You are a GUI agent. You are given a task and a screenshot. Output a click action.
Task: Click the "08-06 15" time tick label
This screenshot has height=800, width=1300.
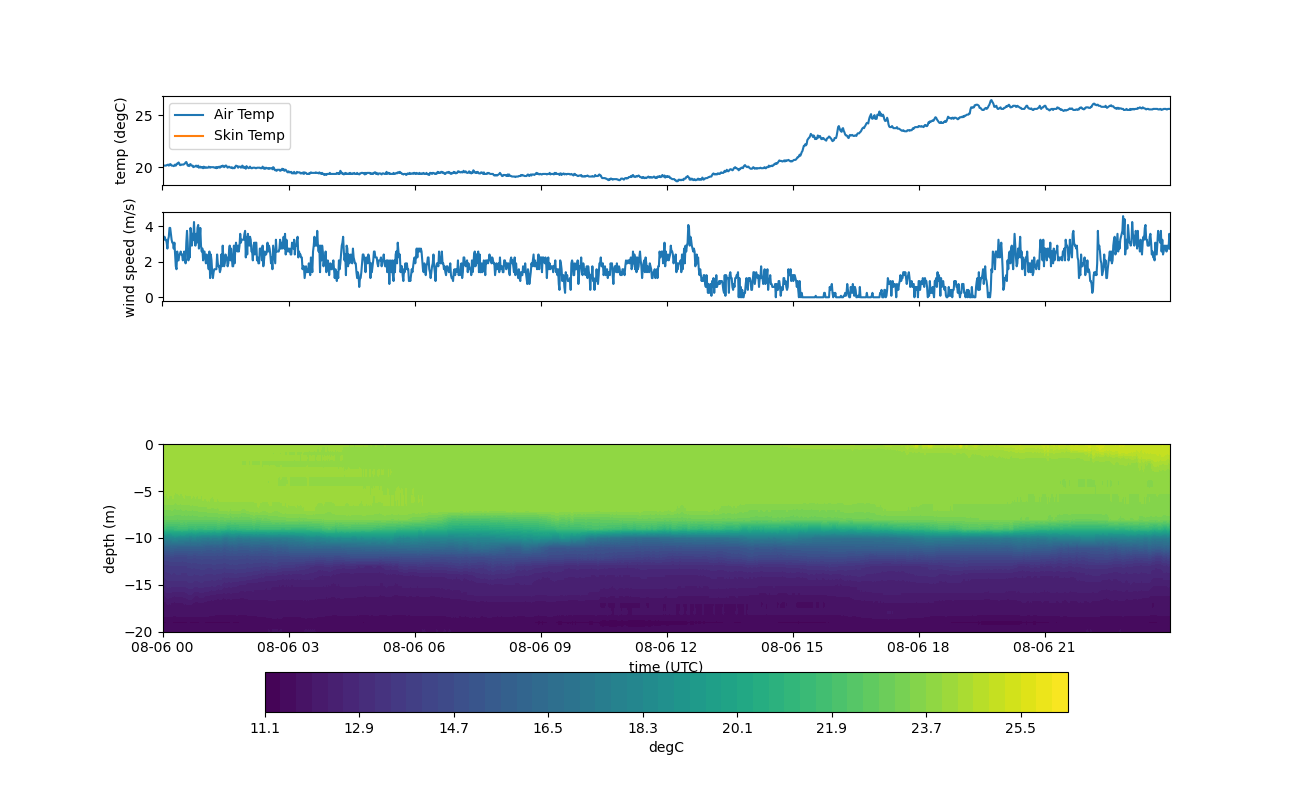pyautogui.click(x=793, y=647)
